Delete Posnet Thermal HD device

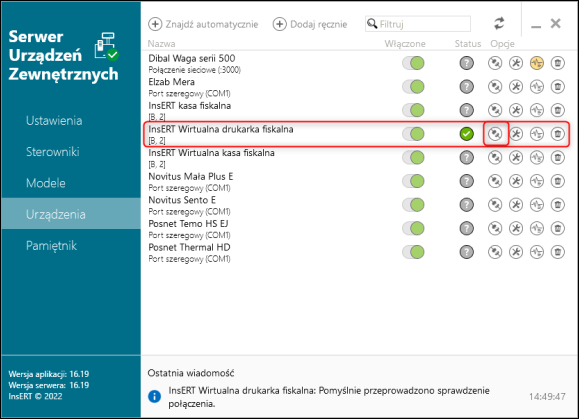point(558,252)
